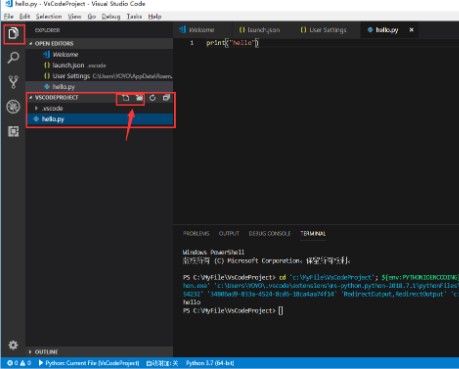Open the Tasks menu
Image resolution: width=459 pixels, height=369 pixels.
[134, 16]
